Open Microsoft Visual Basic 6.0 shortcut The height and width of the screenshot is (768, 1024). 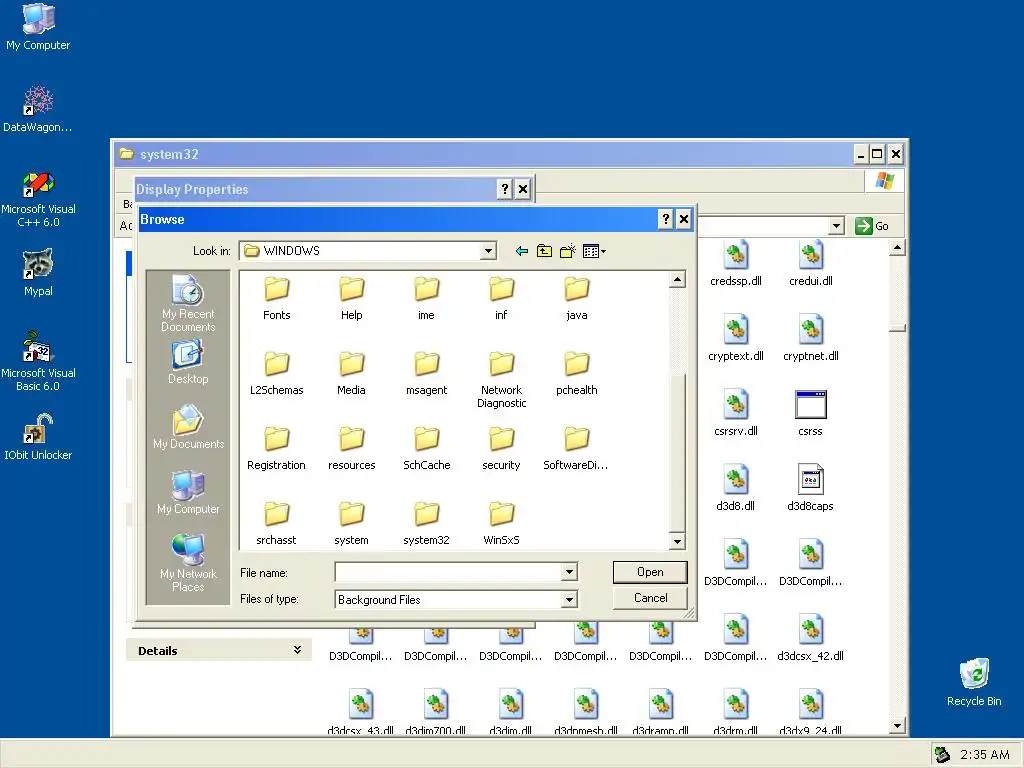[x=38, y=362]
